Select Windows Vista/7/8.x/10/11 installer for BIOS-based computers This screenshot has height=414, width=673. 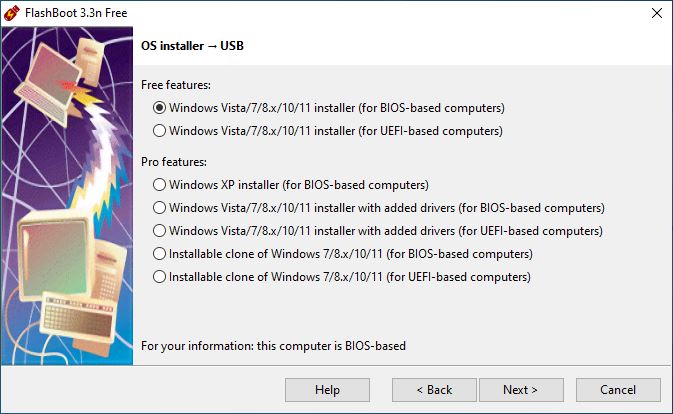click(329, 108)
